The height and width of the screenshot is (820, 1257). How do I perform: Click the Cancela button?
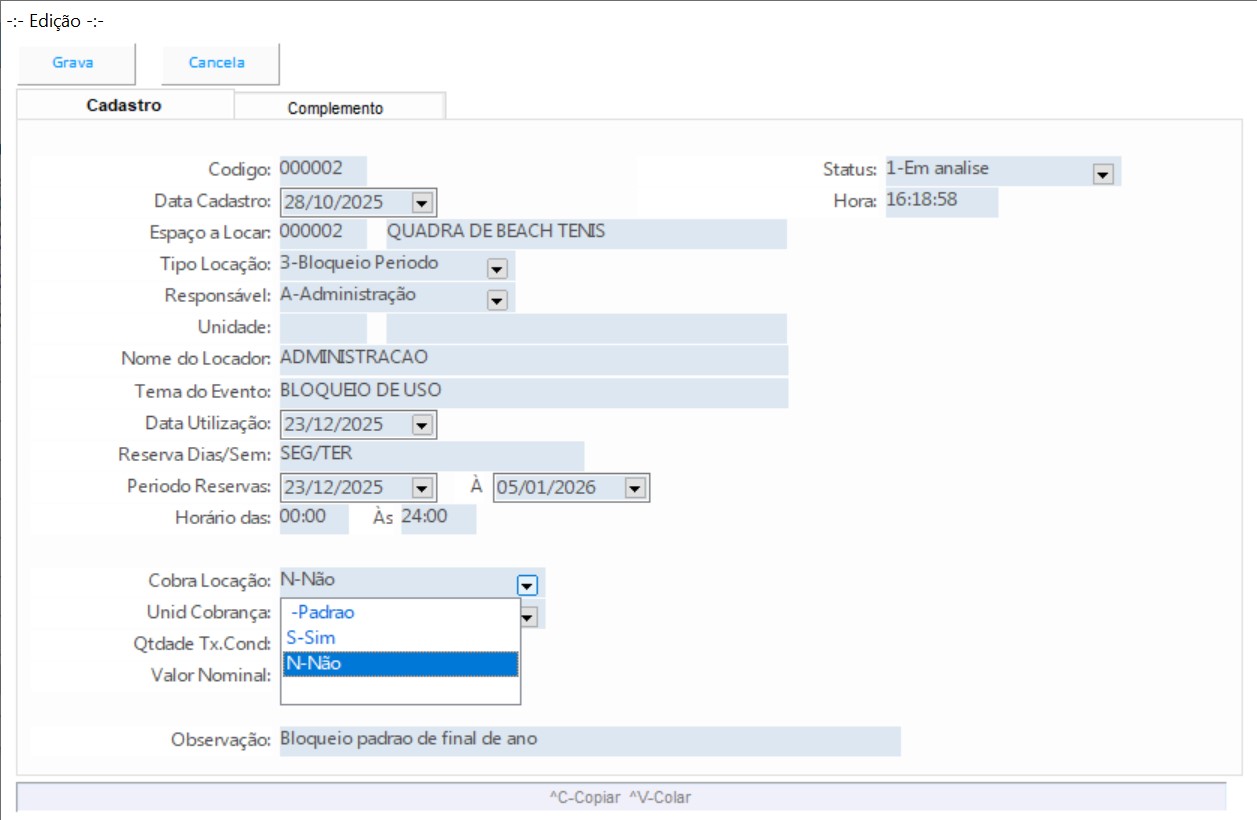217,63
